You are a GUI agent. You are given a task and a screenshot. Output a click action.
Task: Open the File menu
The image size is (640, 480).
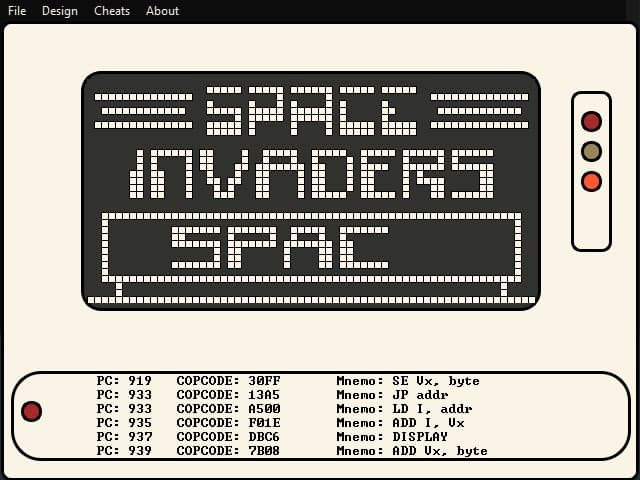coord(17,11)
